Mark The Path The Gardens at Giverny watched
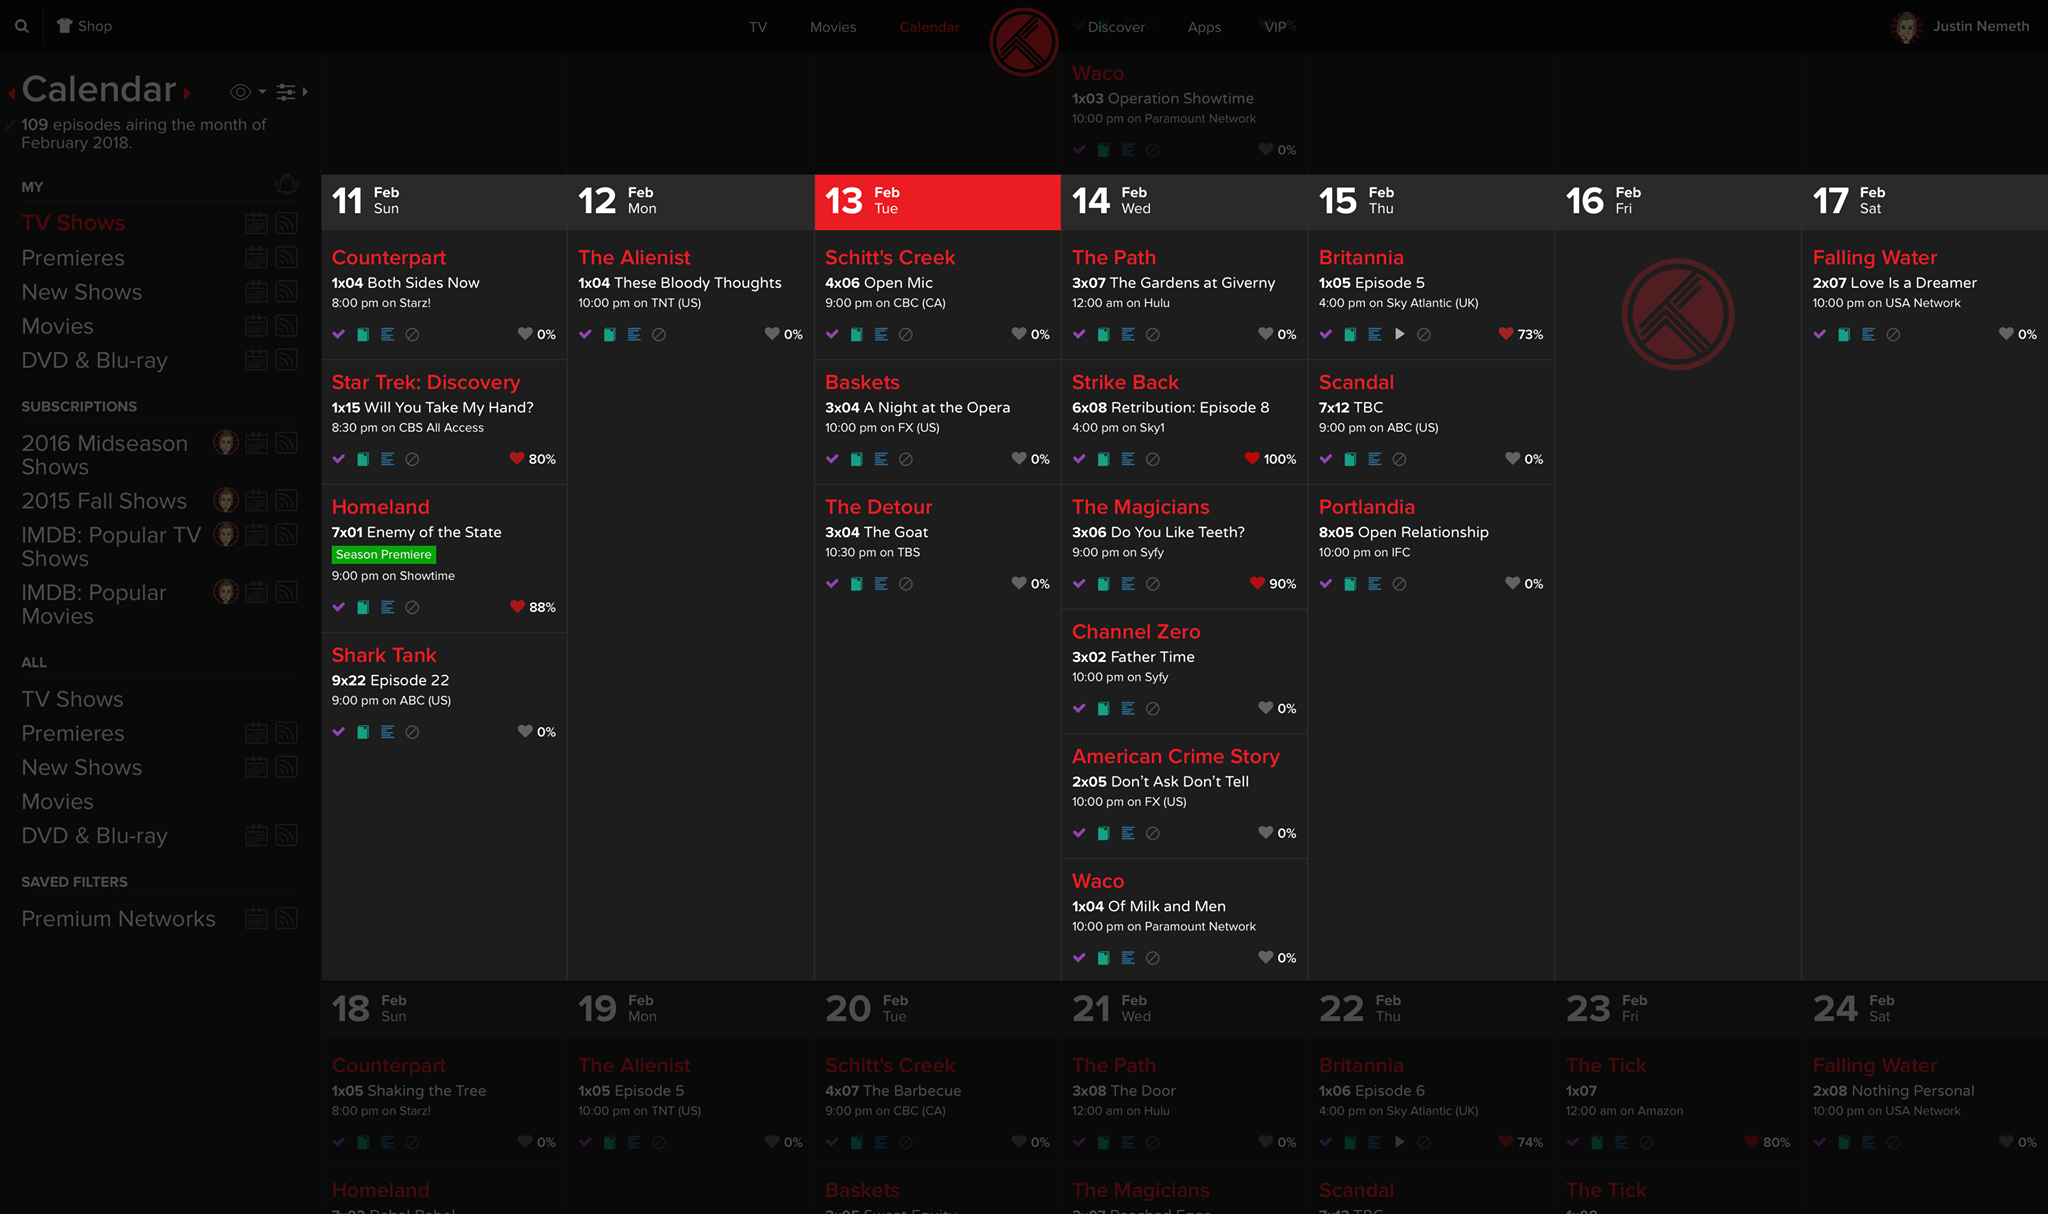The image size is (2048, 1214). (x=1079, y=334)
